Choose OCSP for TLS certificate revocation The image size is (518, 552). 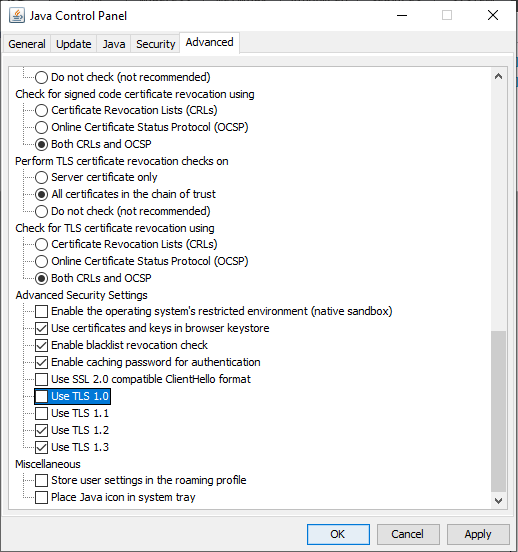point(41,261)
